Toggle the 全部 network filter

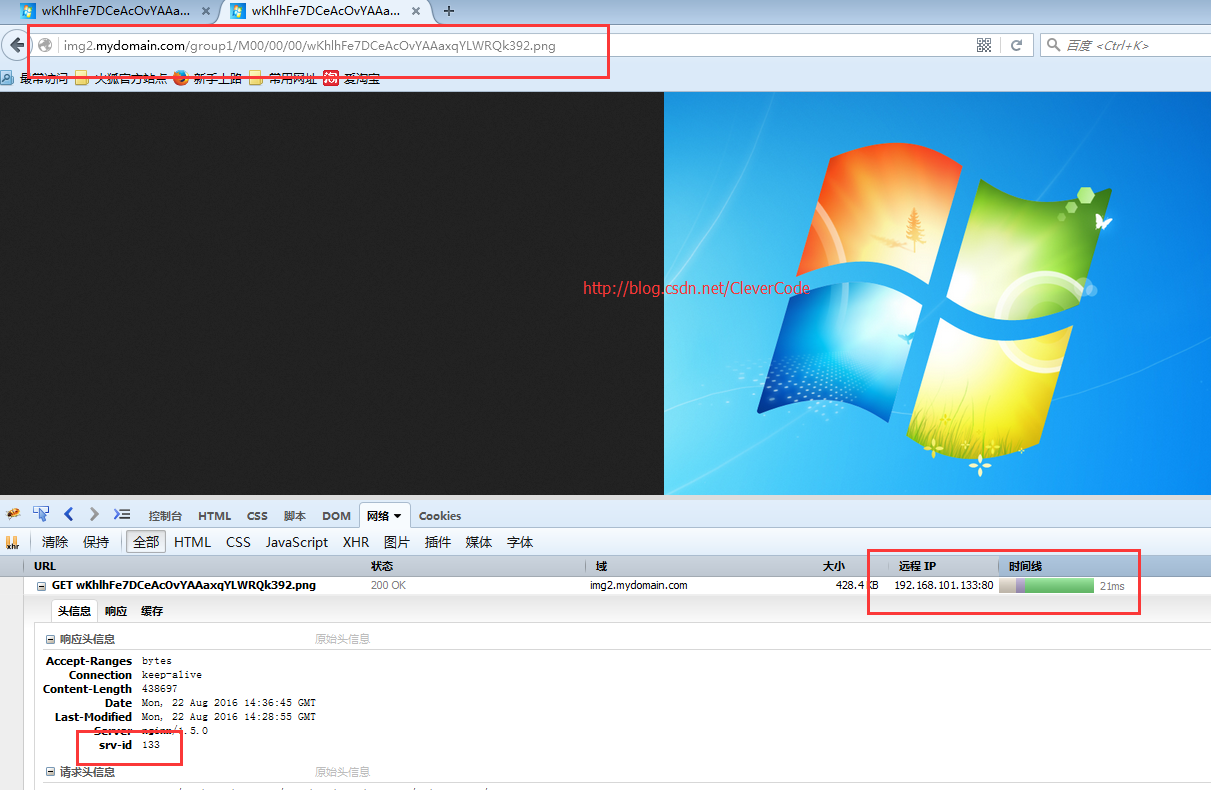146,542
